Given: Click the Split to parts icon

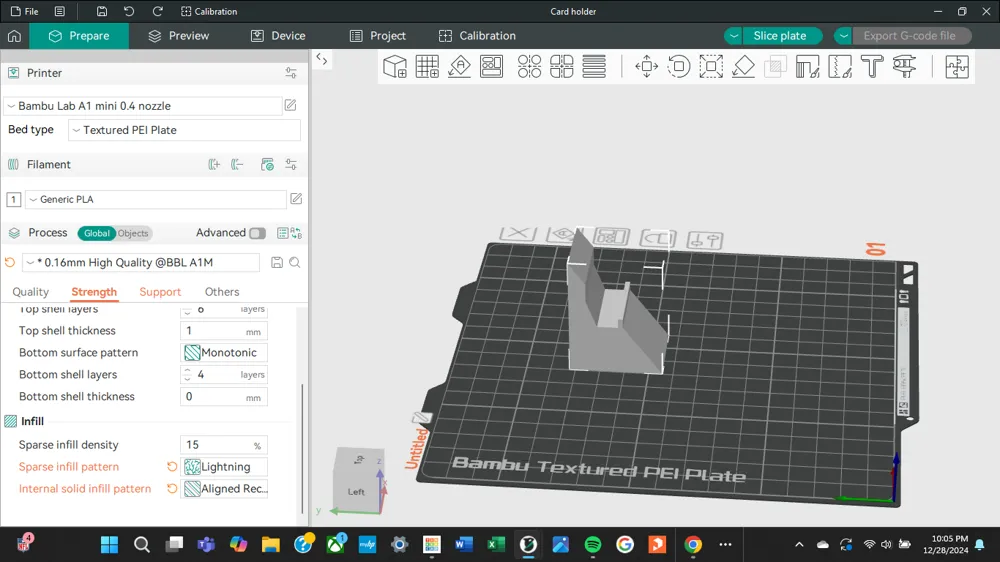Looking at the screenshot, I should tap(561, 66).
